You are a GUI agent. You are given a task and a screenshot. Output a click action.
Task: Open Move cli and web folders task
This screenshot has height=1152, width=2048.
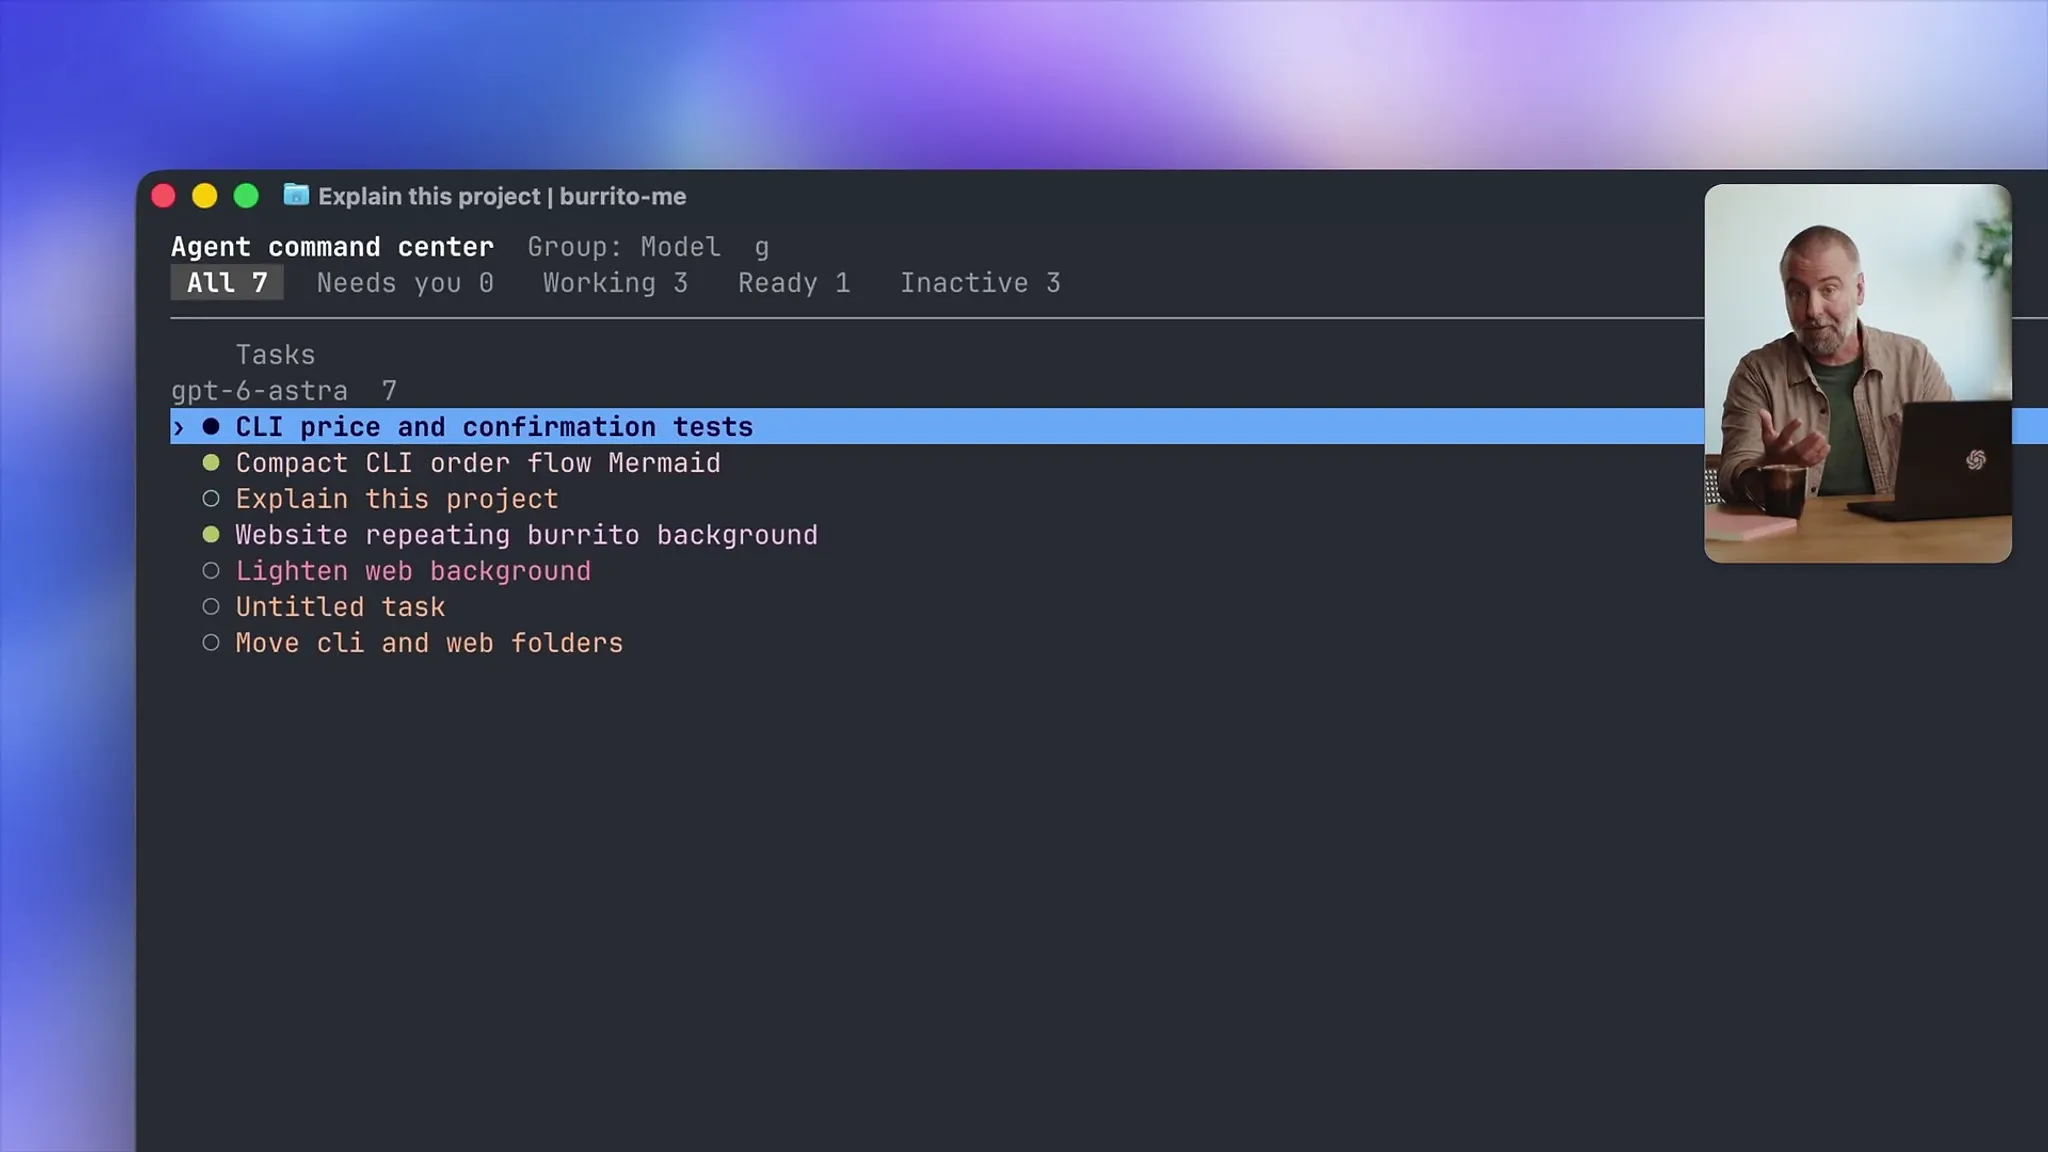[x=429, y=643]
